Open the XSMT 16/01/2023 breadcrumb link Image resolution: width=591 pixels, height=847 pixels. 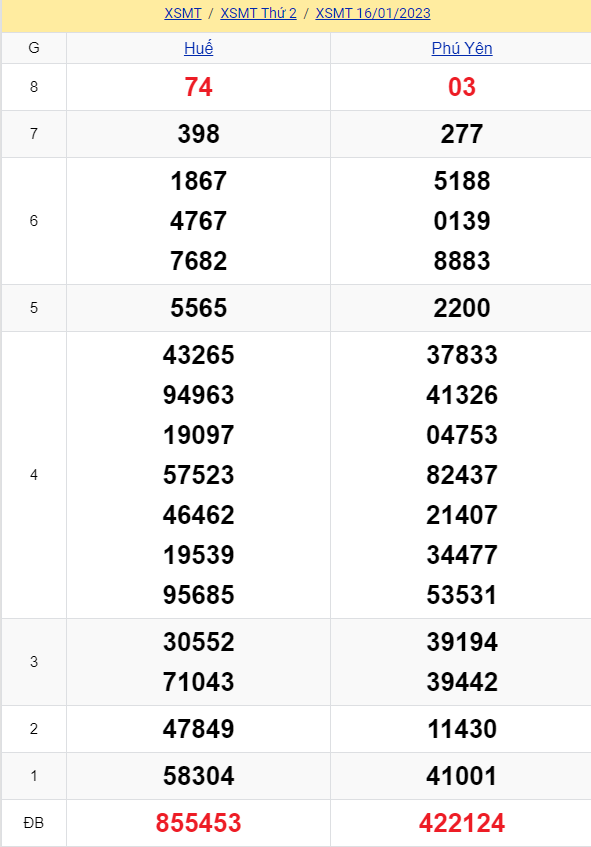[373, 14]
